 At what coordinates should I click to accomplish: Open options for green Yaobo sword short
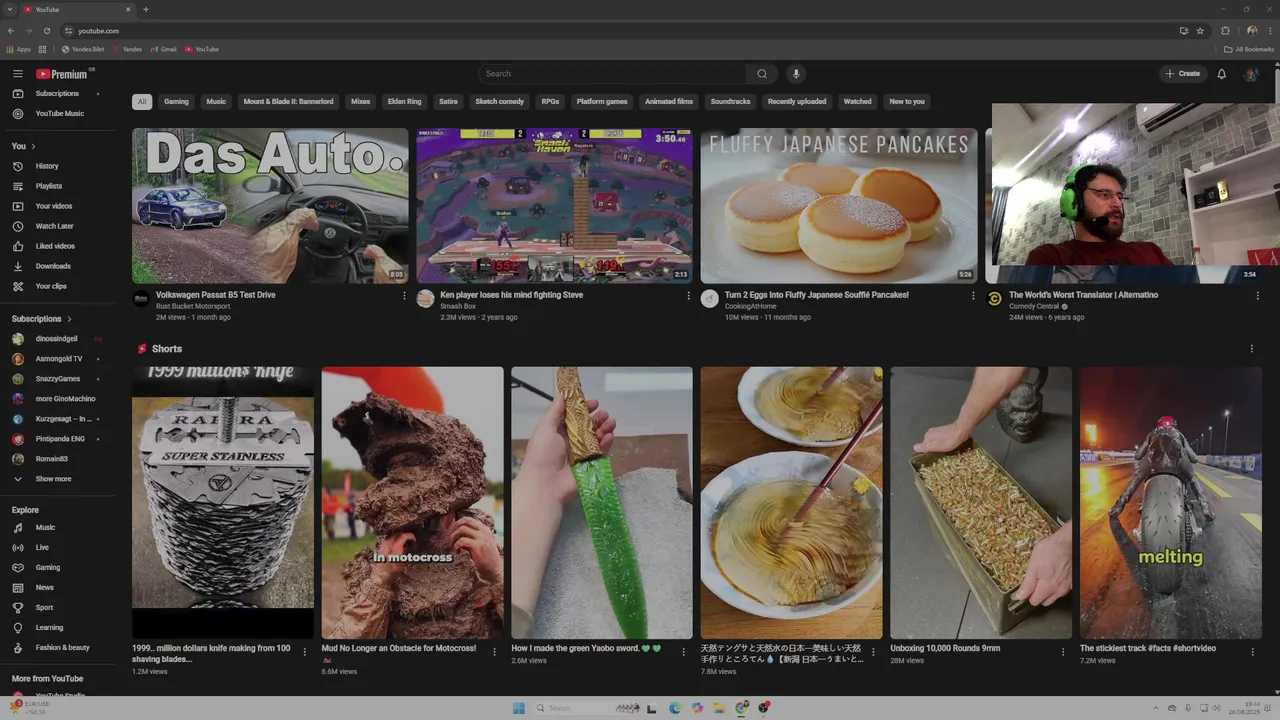click(x=683, y=652)
